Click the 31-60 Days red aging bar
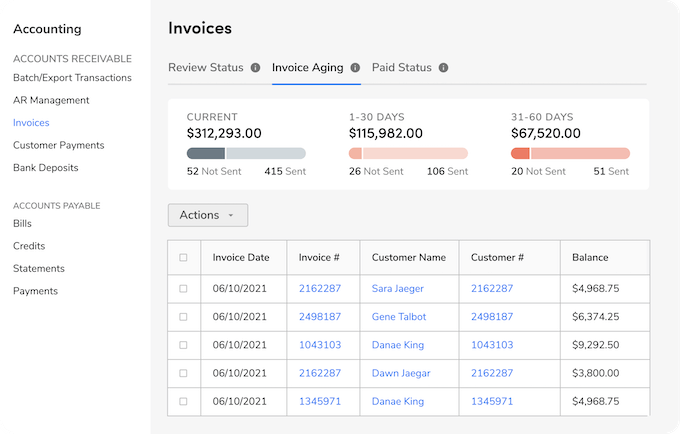Viewport: 680px width, 434px height. [570, 153]
